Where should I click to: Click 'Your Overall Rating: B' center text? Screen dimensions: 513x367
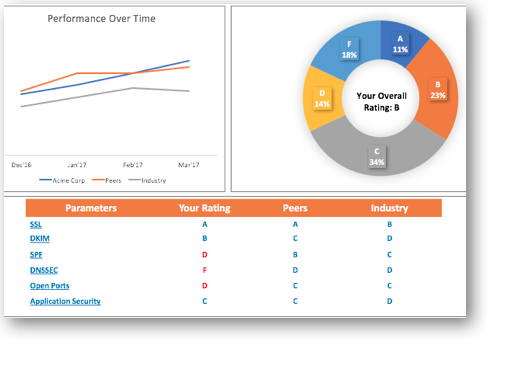coord(381,102)
